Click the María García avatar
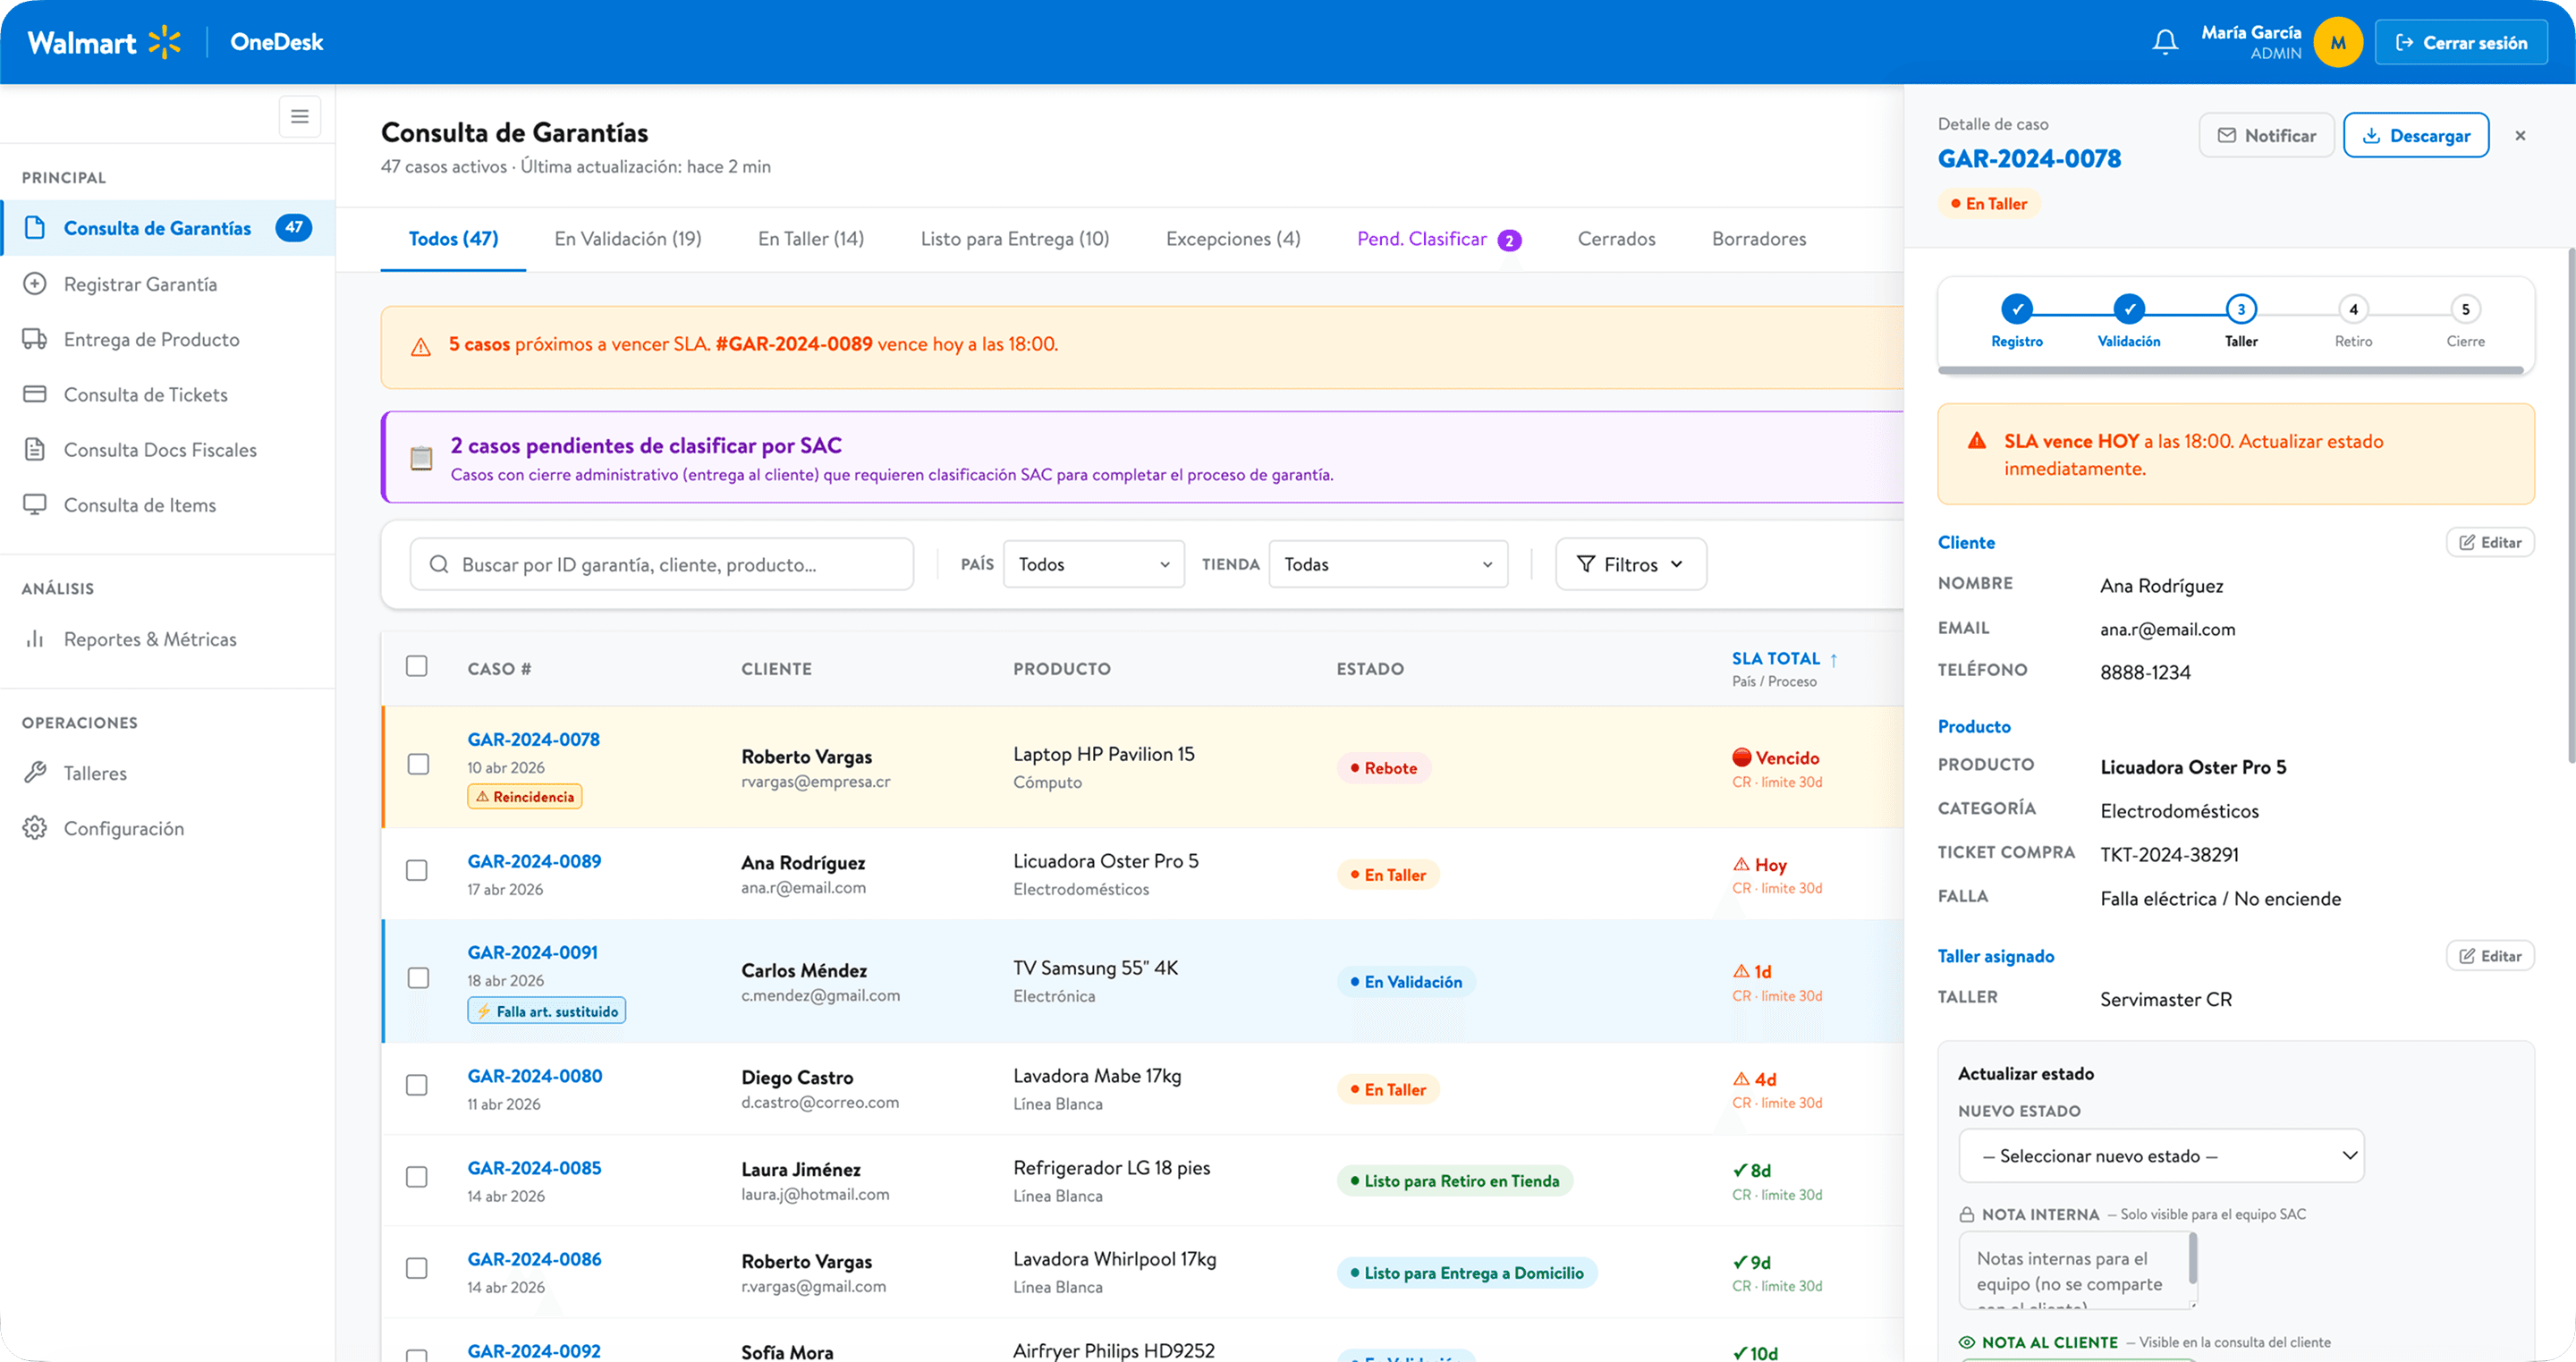The image size is (2576, 1362). point(2337,42)
